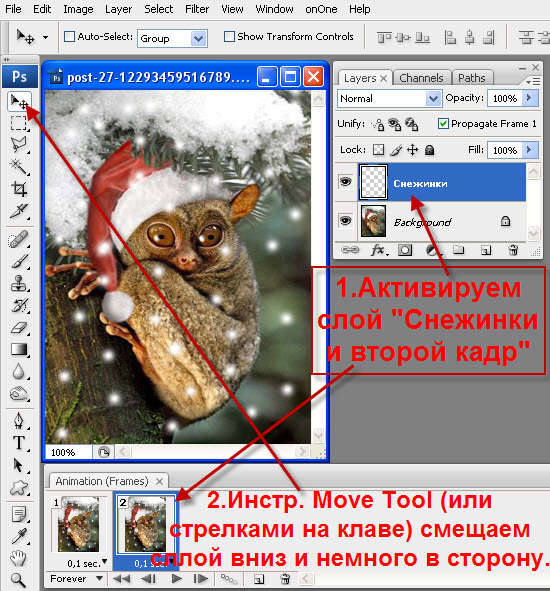The height and width of the screenshot is (591, 550).
Task: Select the Eraser tool
Action: tap(19, 327)
